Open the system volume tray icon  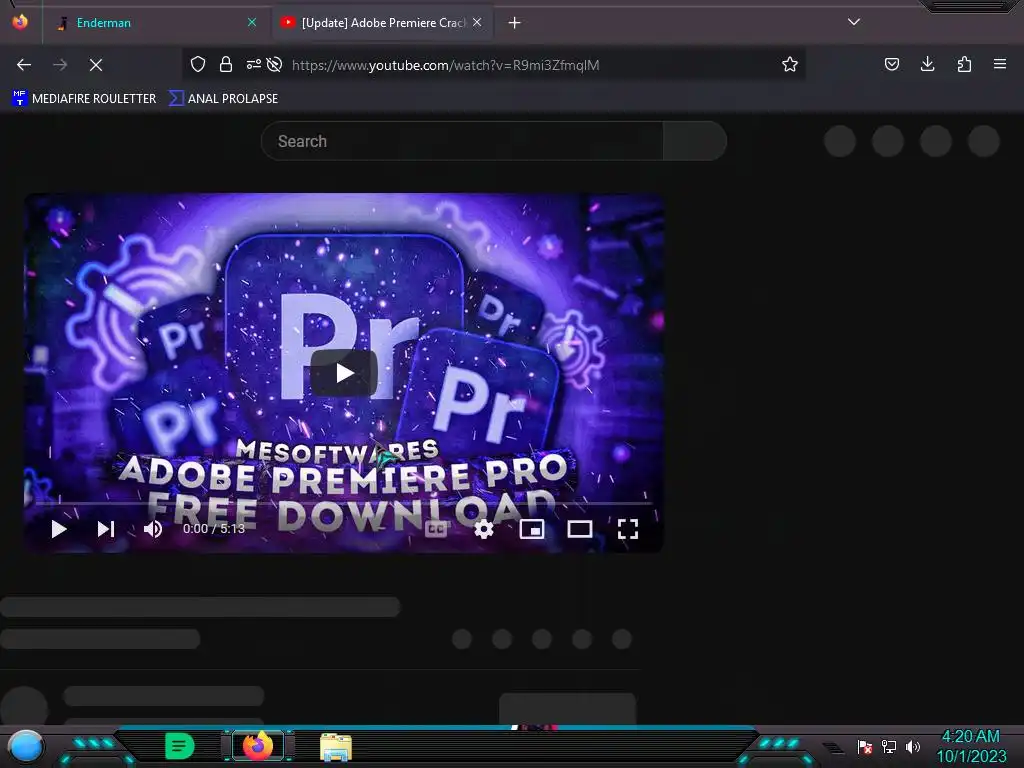pyautogui.click(x=912, y=746)
